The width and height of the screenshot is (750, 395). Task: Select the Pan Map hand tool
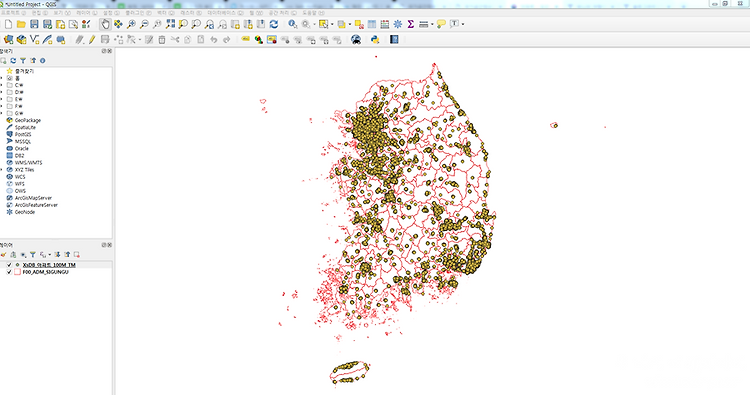[x=105, y=24]
